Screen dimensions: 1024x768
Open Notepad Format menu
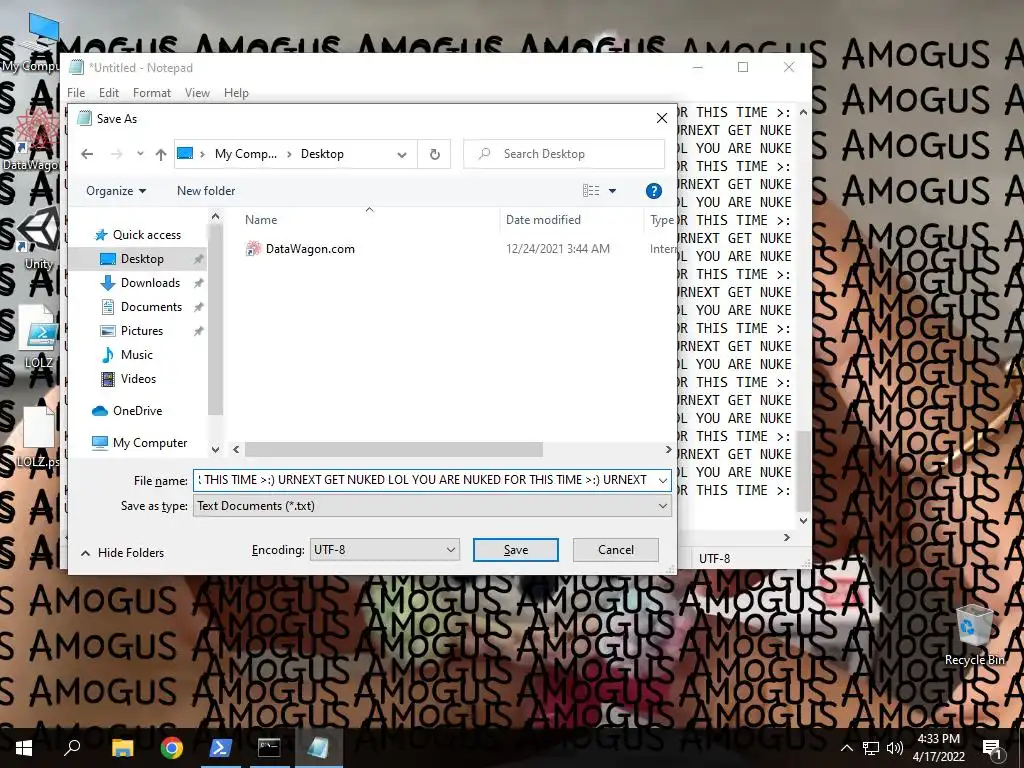click(152, 93)
